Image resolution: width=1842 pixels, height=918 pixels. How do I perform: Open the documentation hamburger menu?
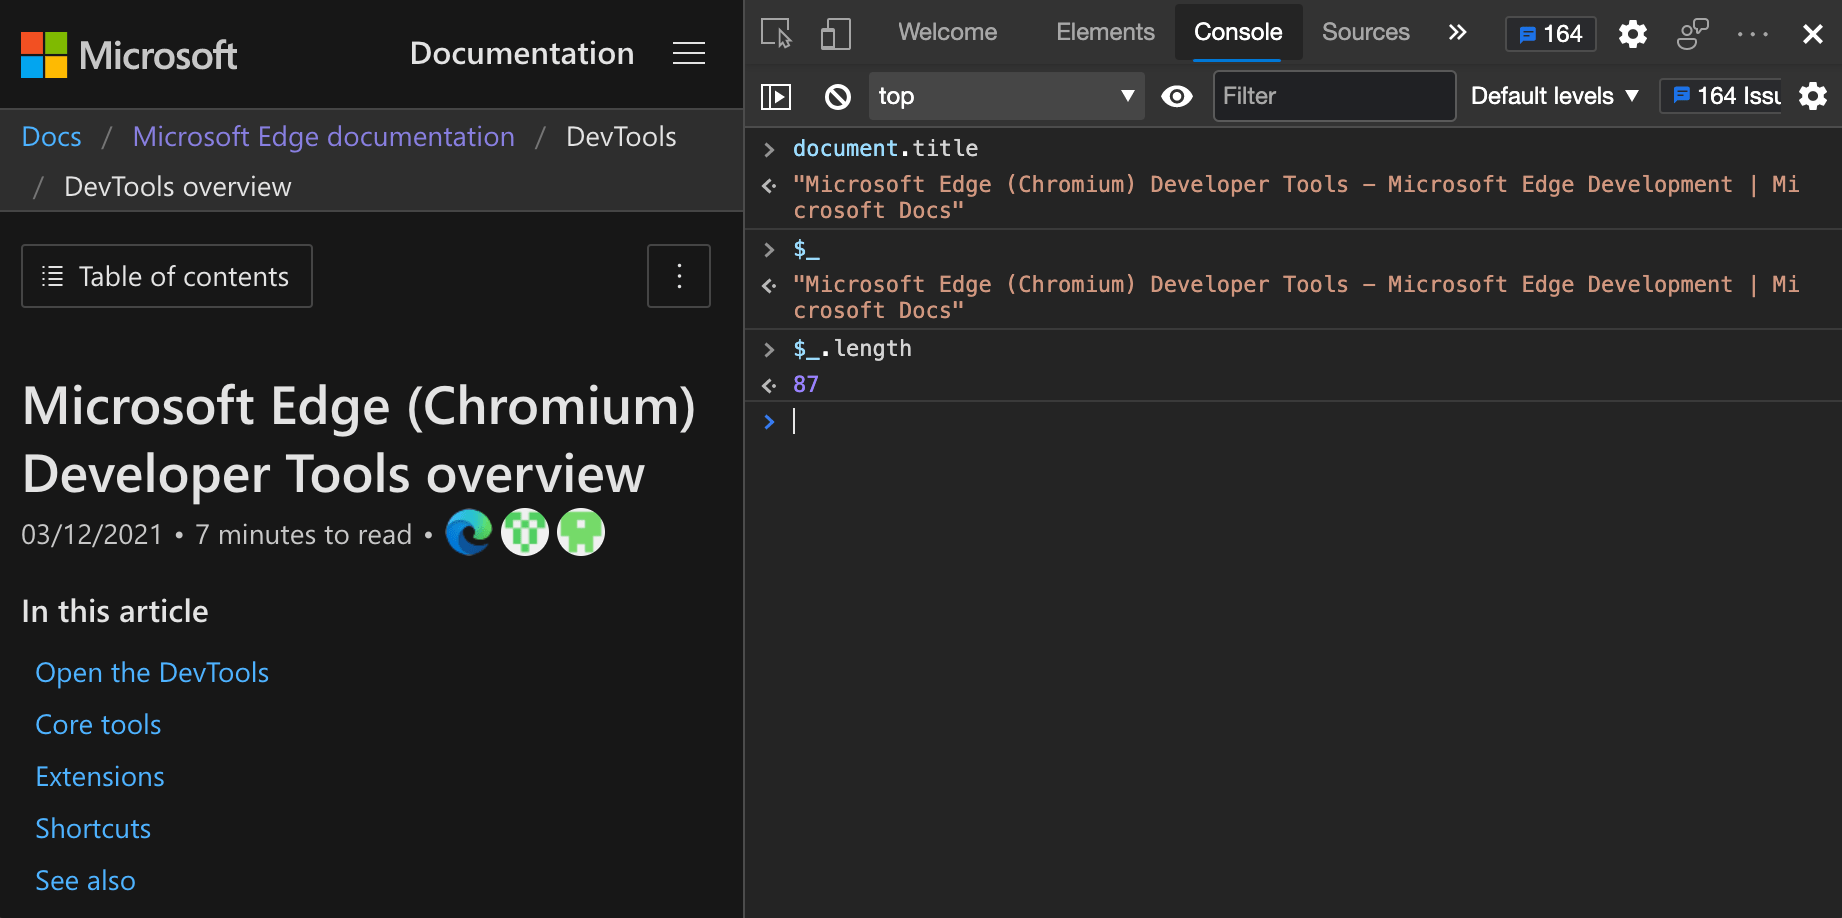point(689,54)
